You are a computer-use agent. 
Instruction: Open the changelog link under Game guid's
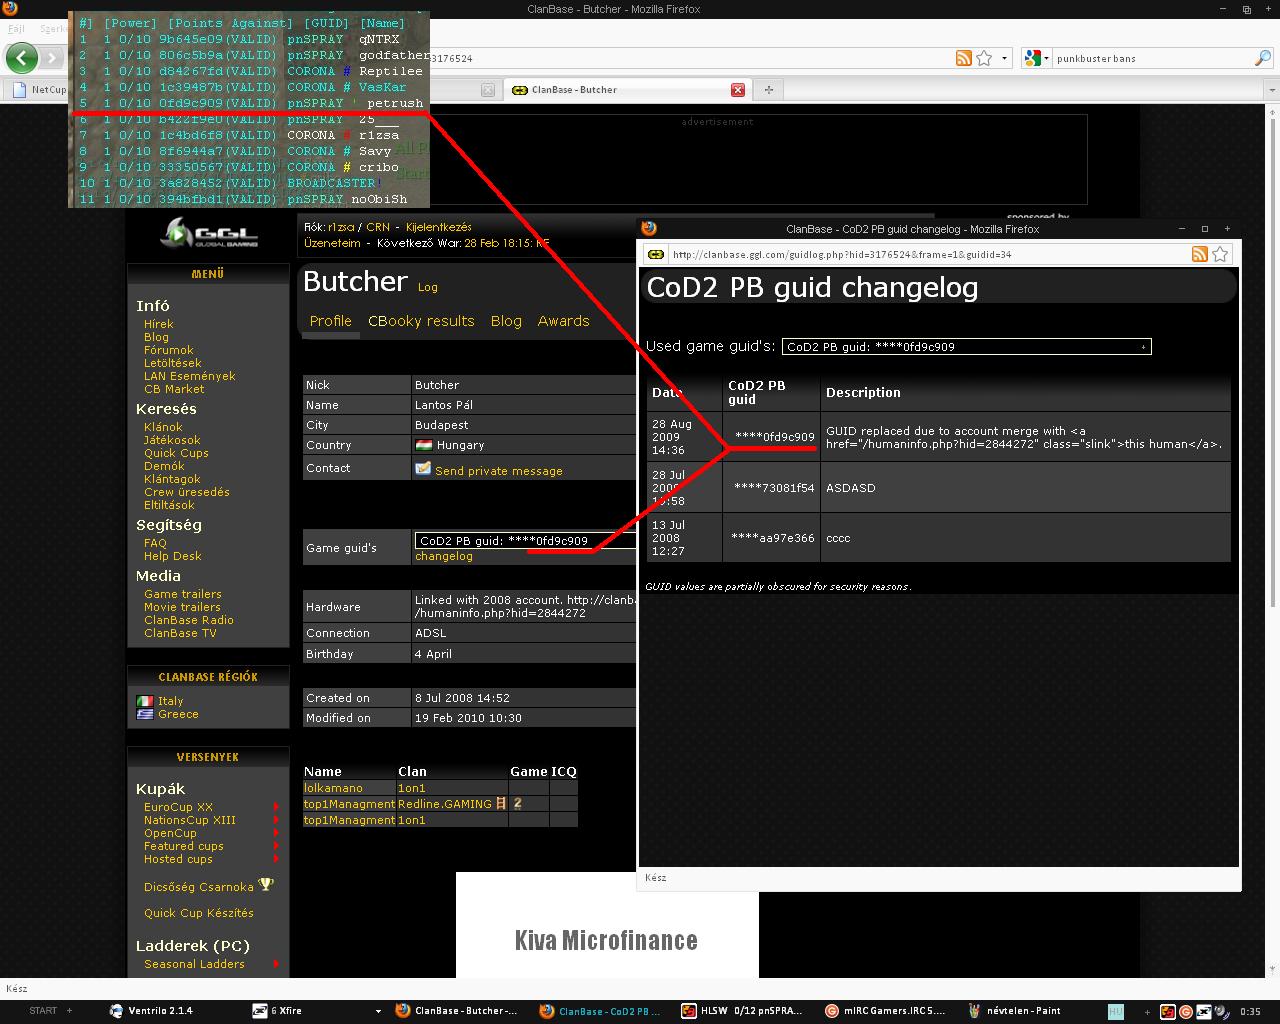[443, 556]
